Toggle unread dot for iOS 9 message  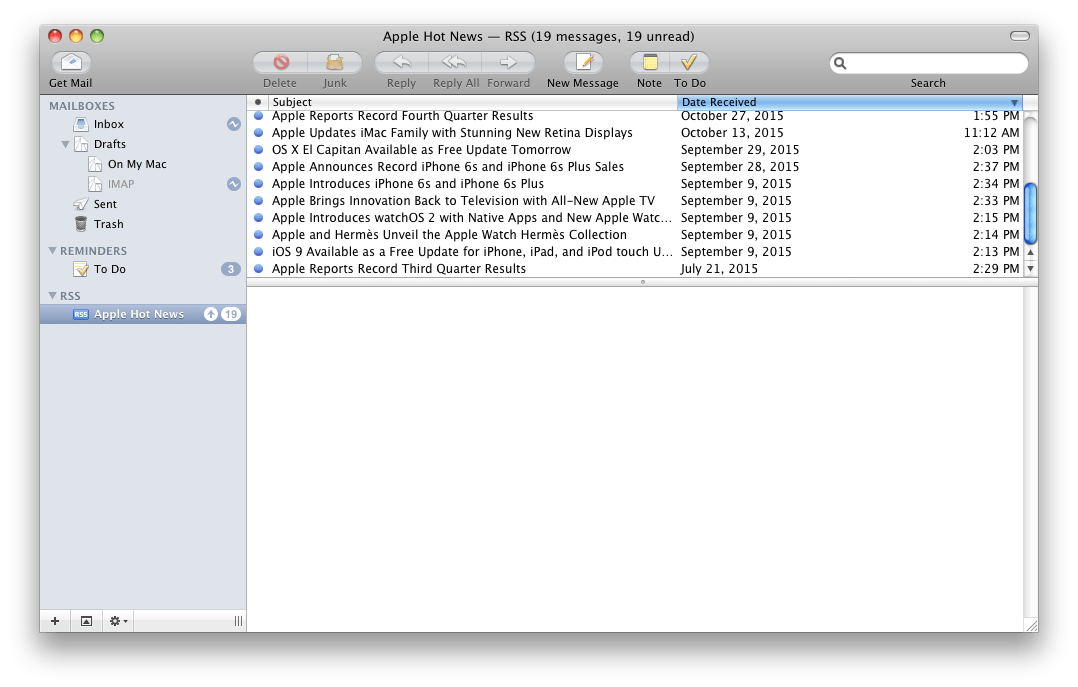(258, 252)
